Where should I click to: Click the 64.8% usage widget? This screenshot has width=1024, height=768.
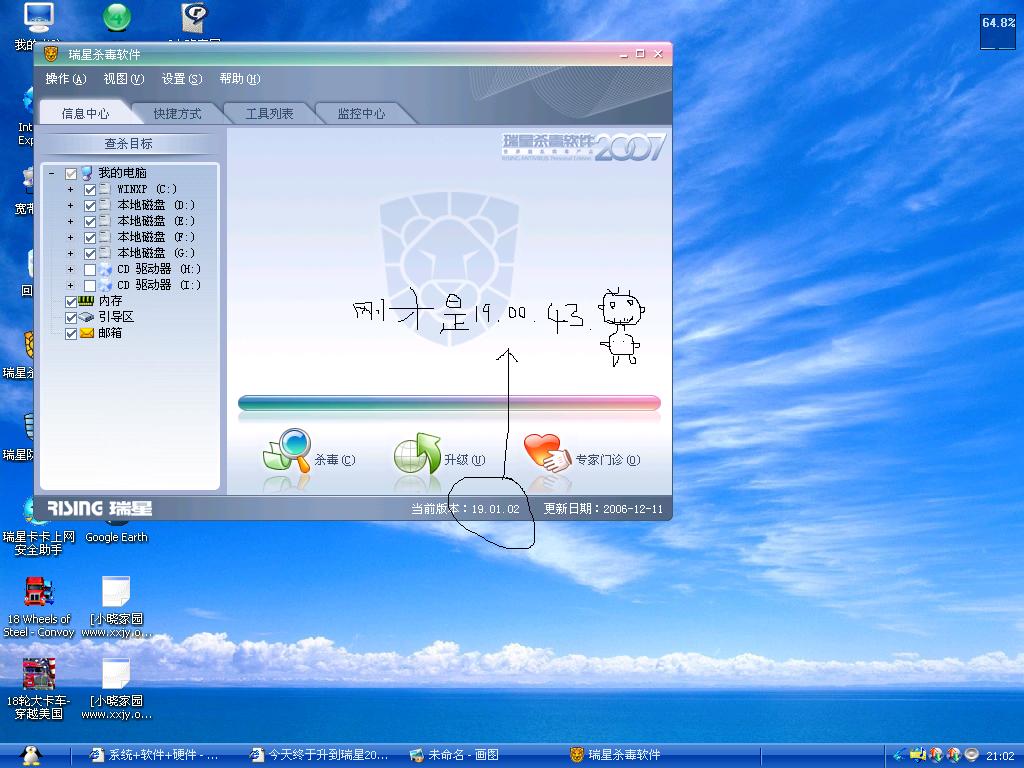998,32
